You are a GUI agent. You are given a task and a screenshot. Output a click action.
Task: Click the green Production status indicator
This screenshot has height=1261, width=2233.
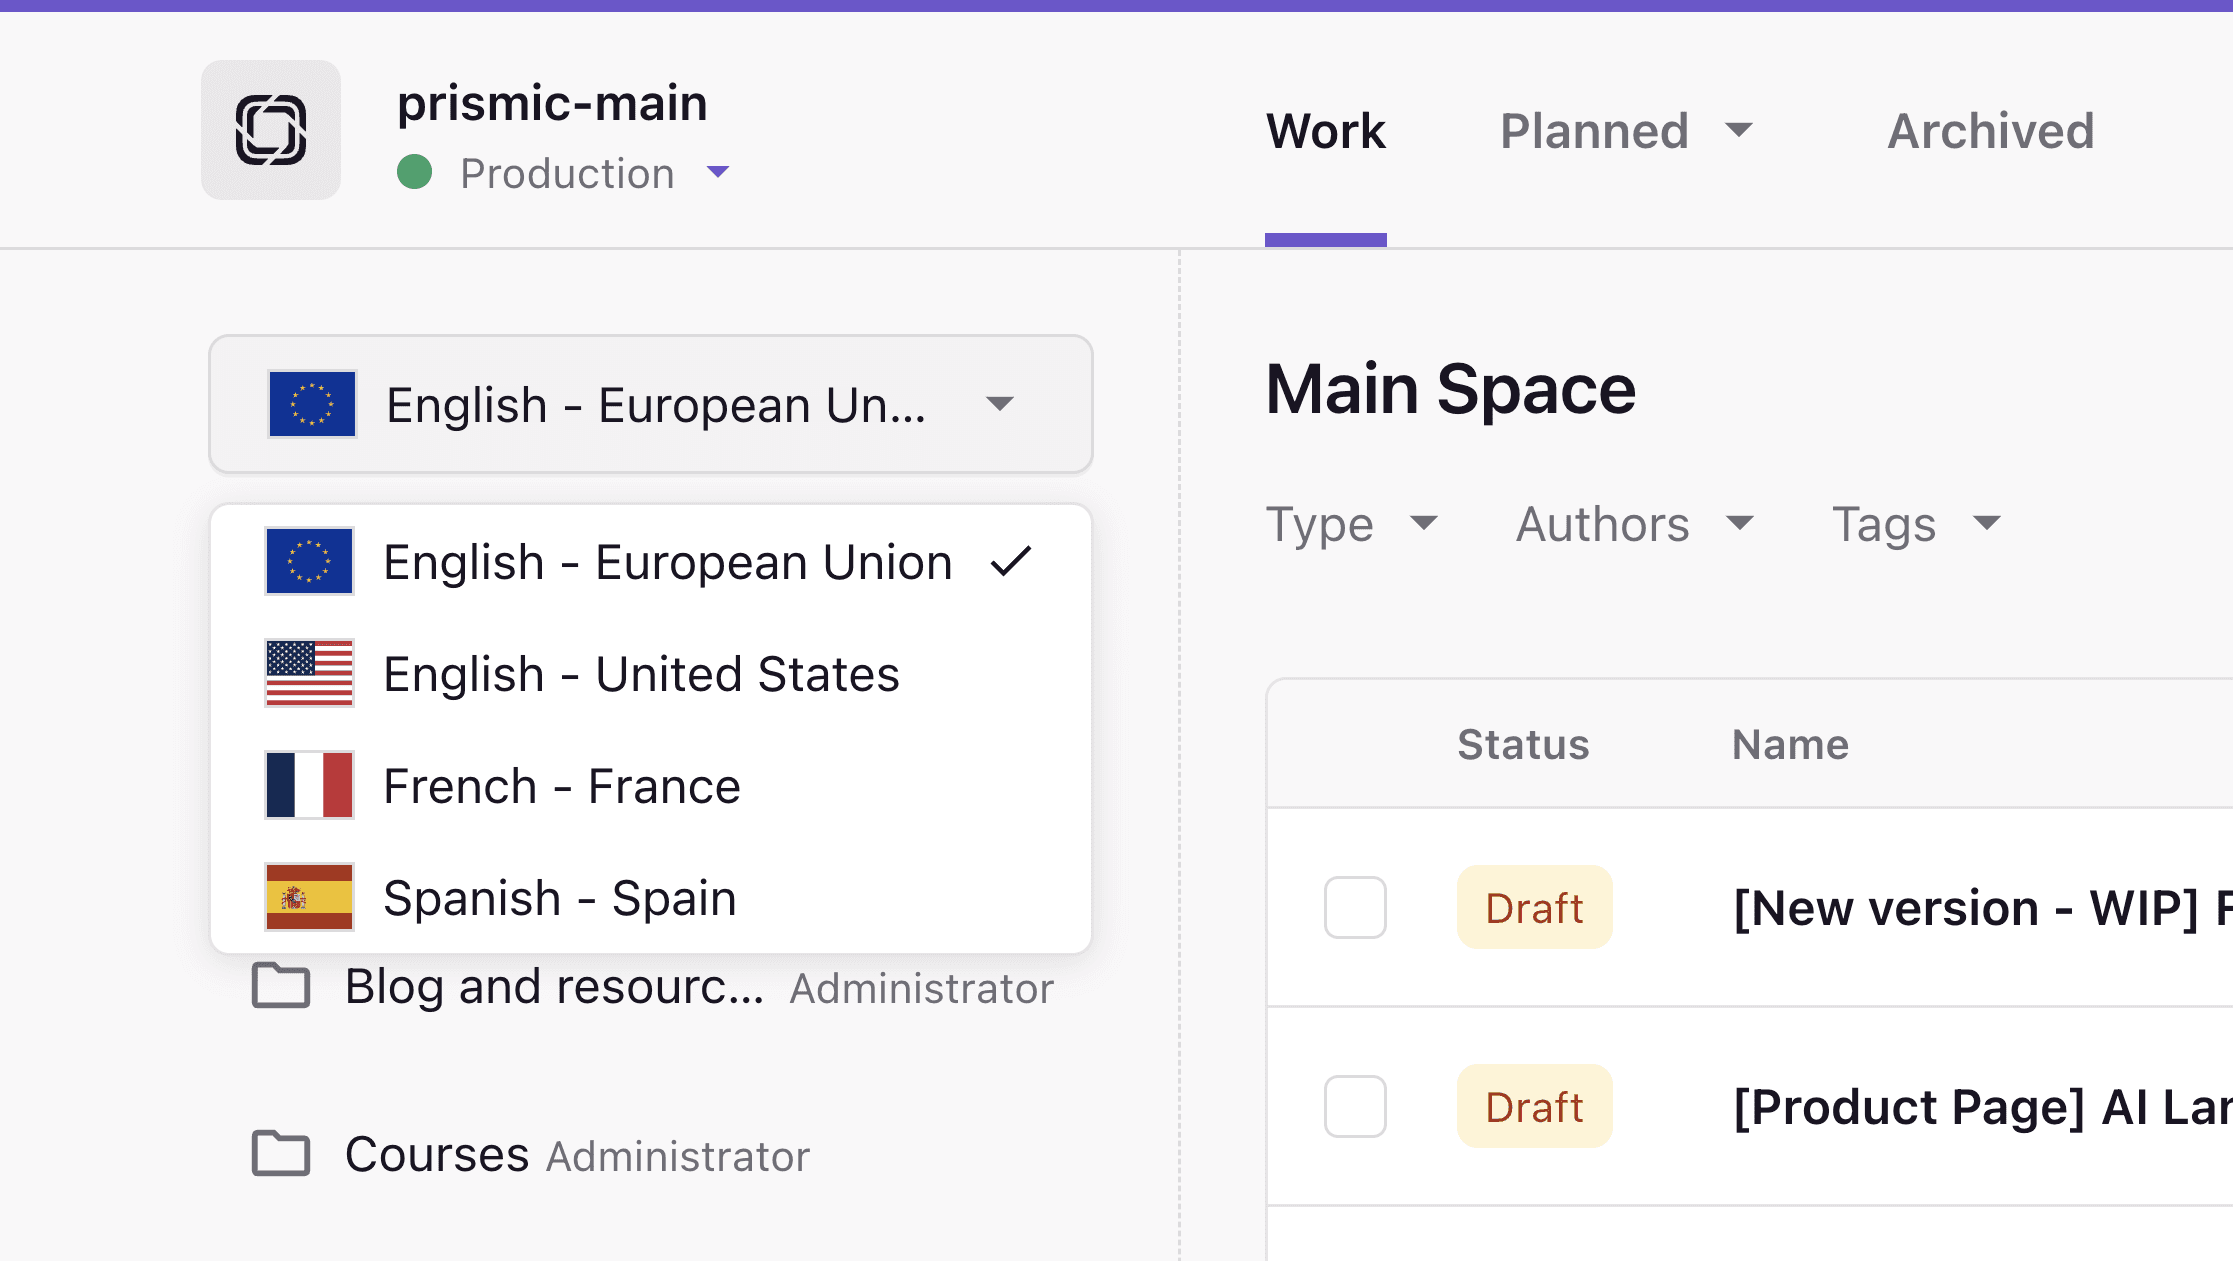pos(416,172)
